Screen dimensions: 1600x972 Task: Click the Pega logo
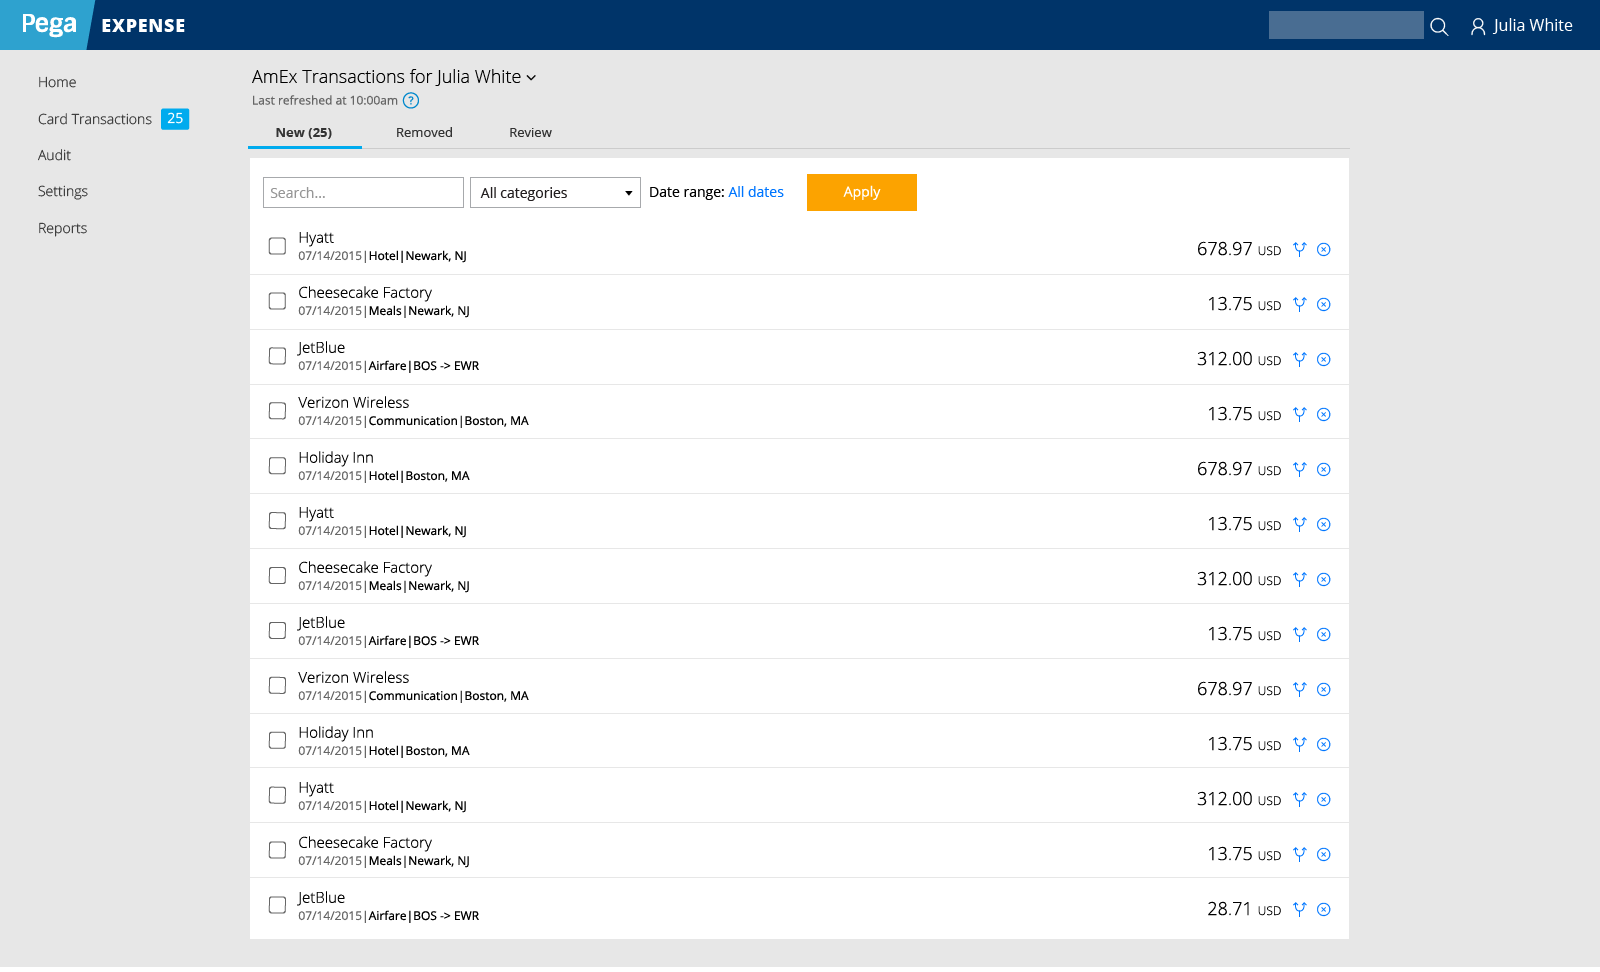[x=49, y=24]
